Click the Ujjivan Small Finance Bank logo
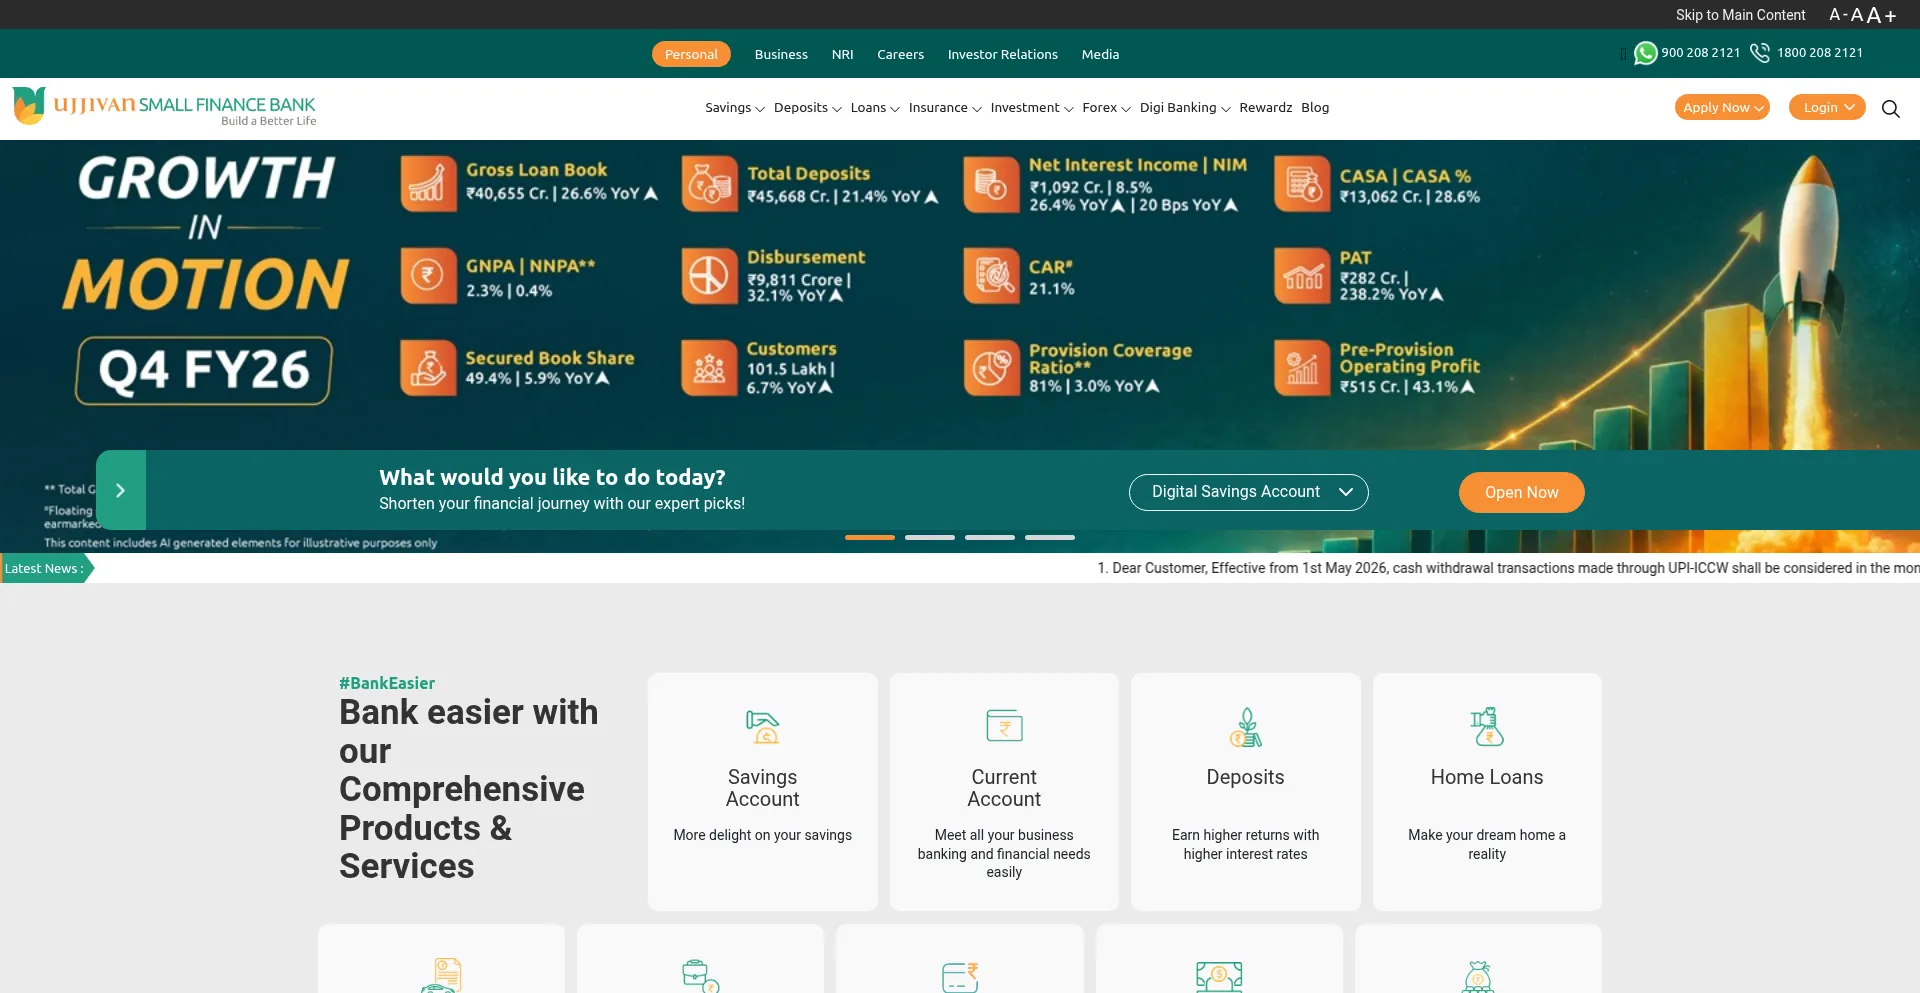The image size is (1920, 993). (164, 106)
